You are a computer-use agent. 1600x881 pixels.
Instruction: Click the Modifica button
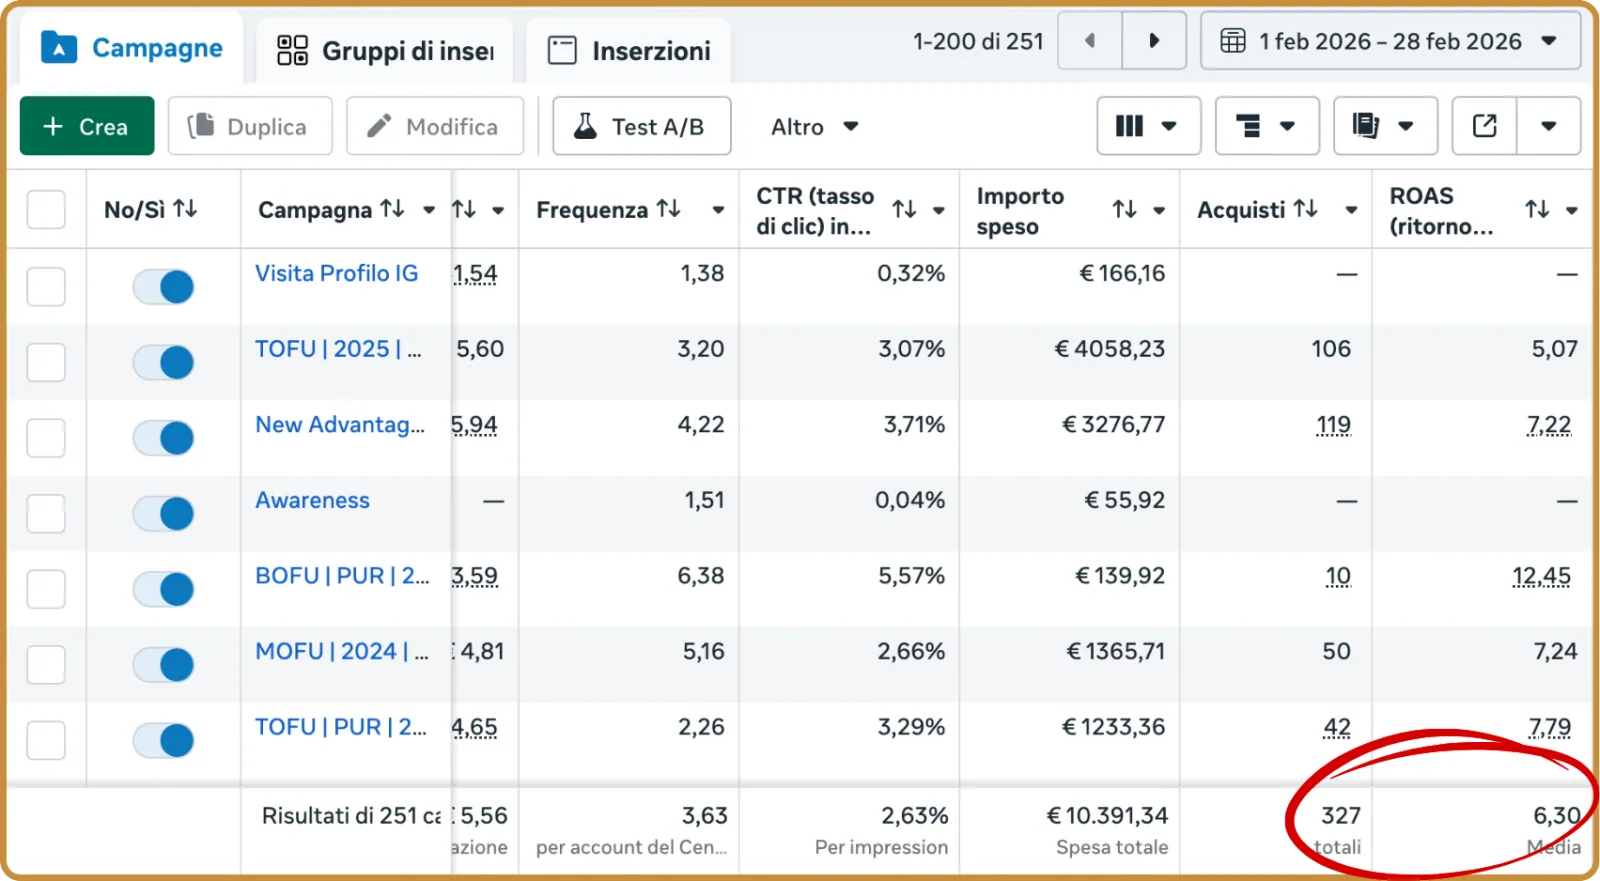click(435, 126)
